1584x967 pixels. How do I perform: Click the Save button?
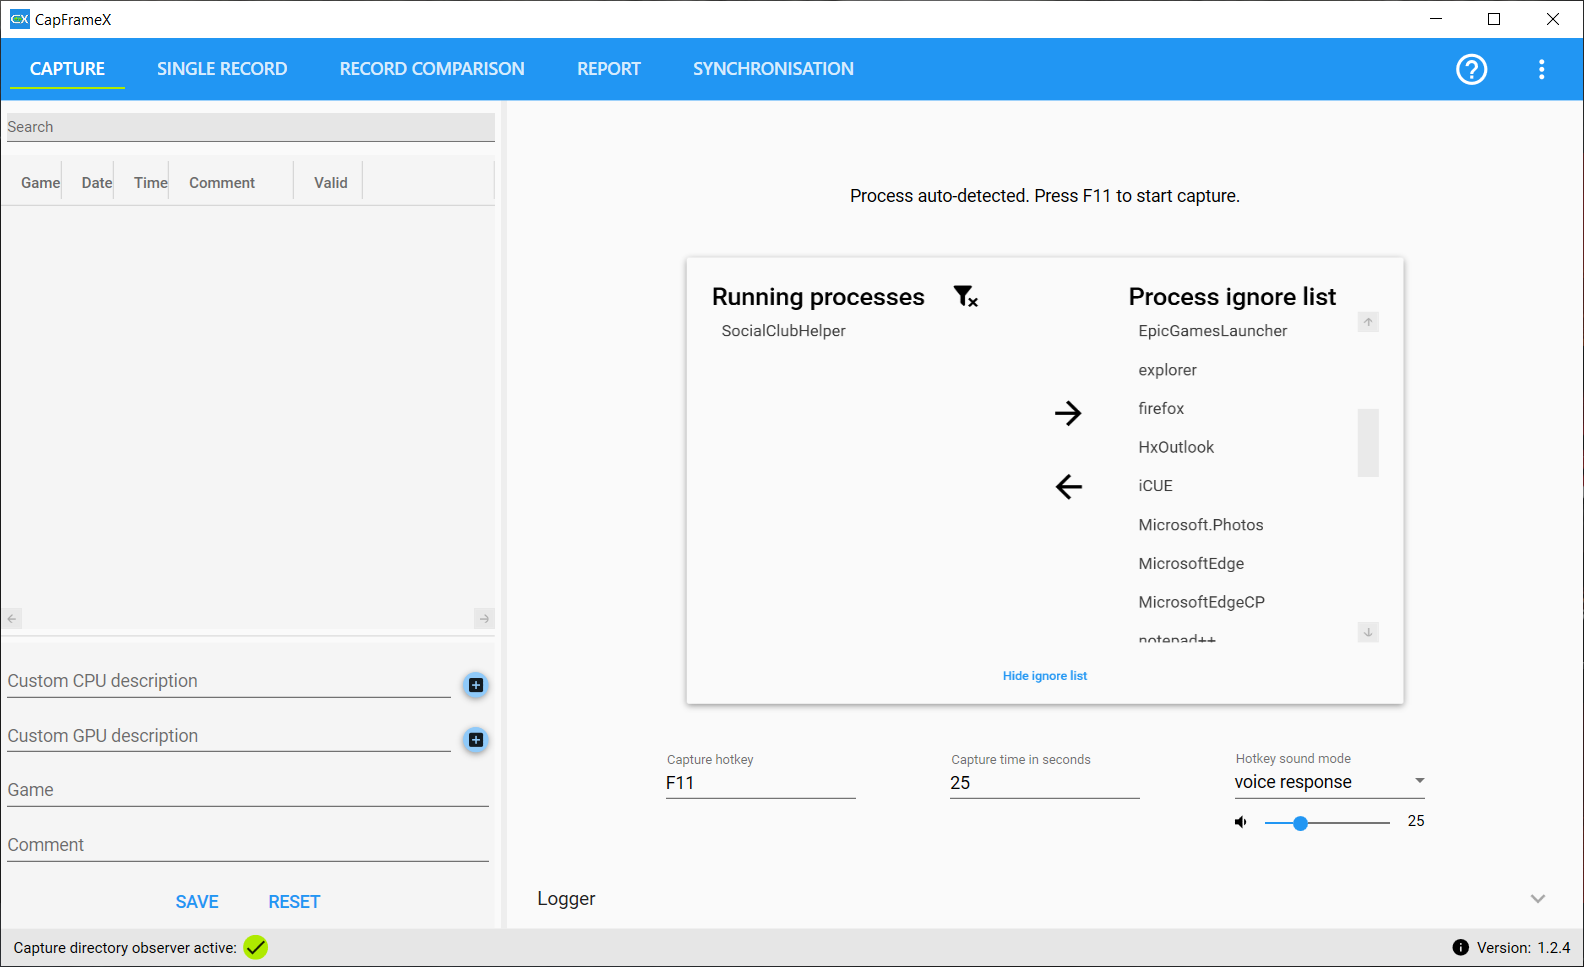coord(197,902)
